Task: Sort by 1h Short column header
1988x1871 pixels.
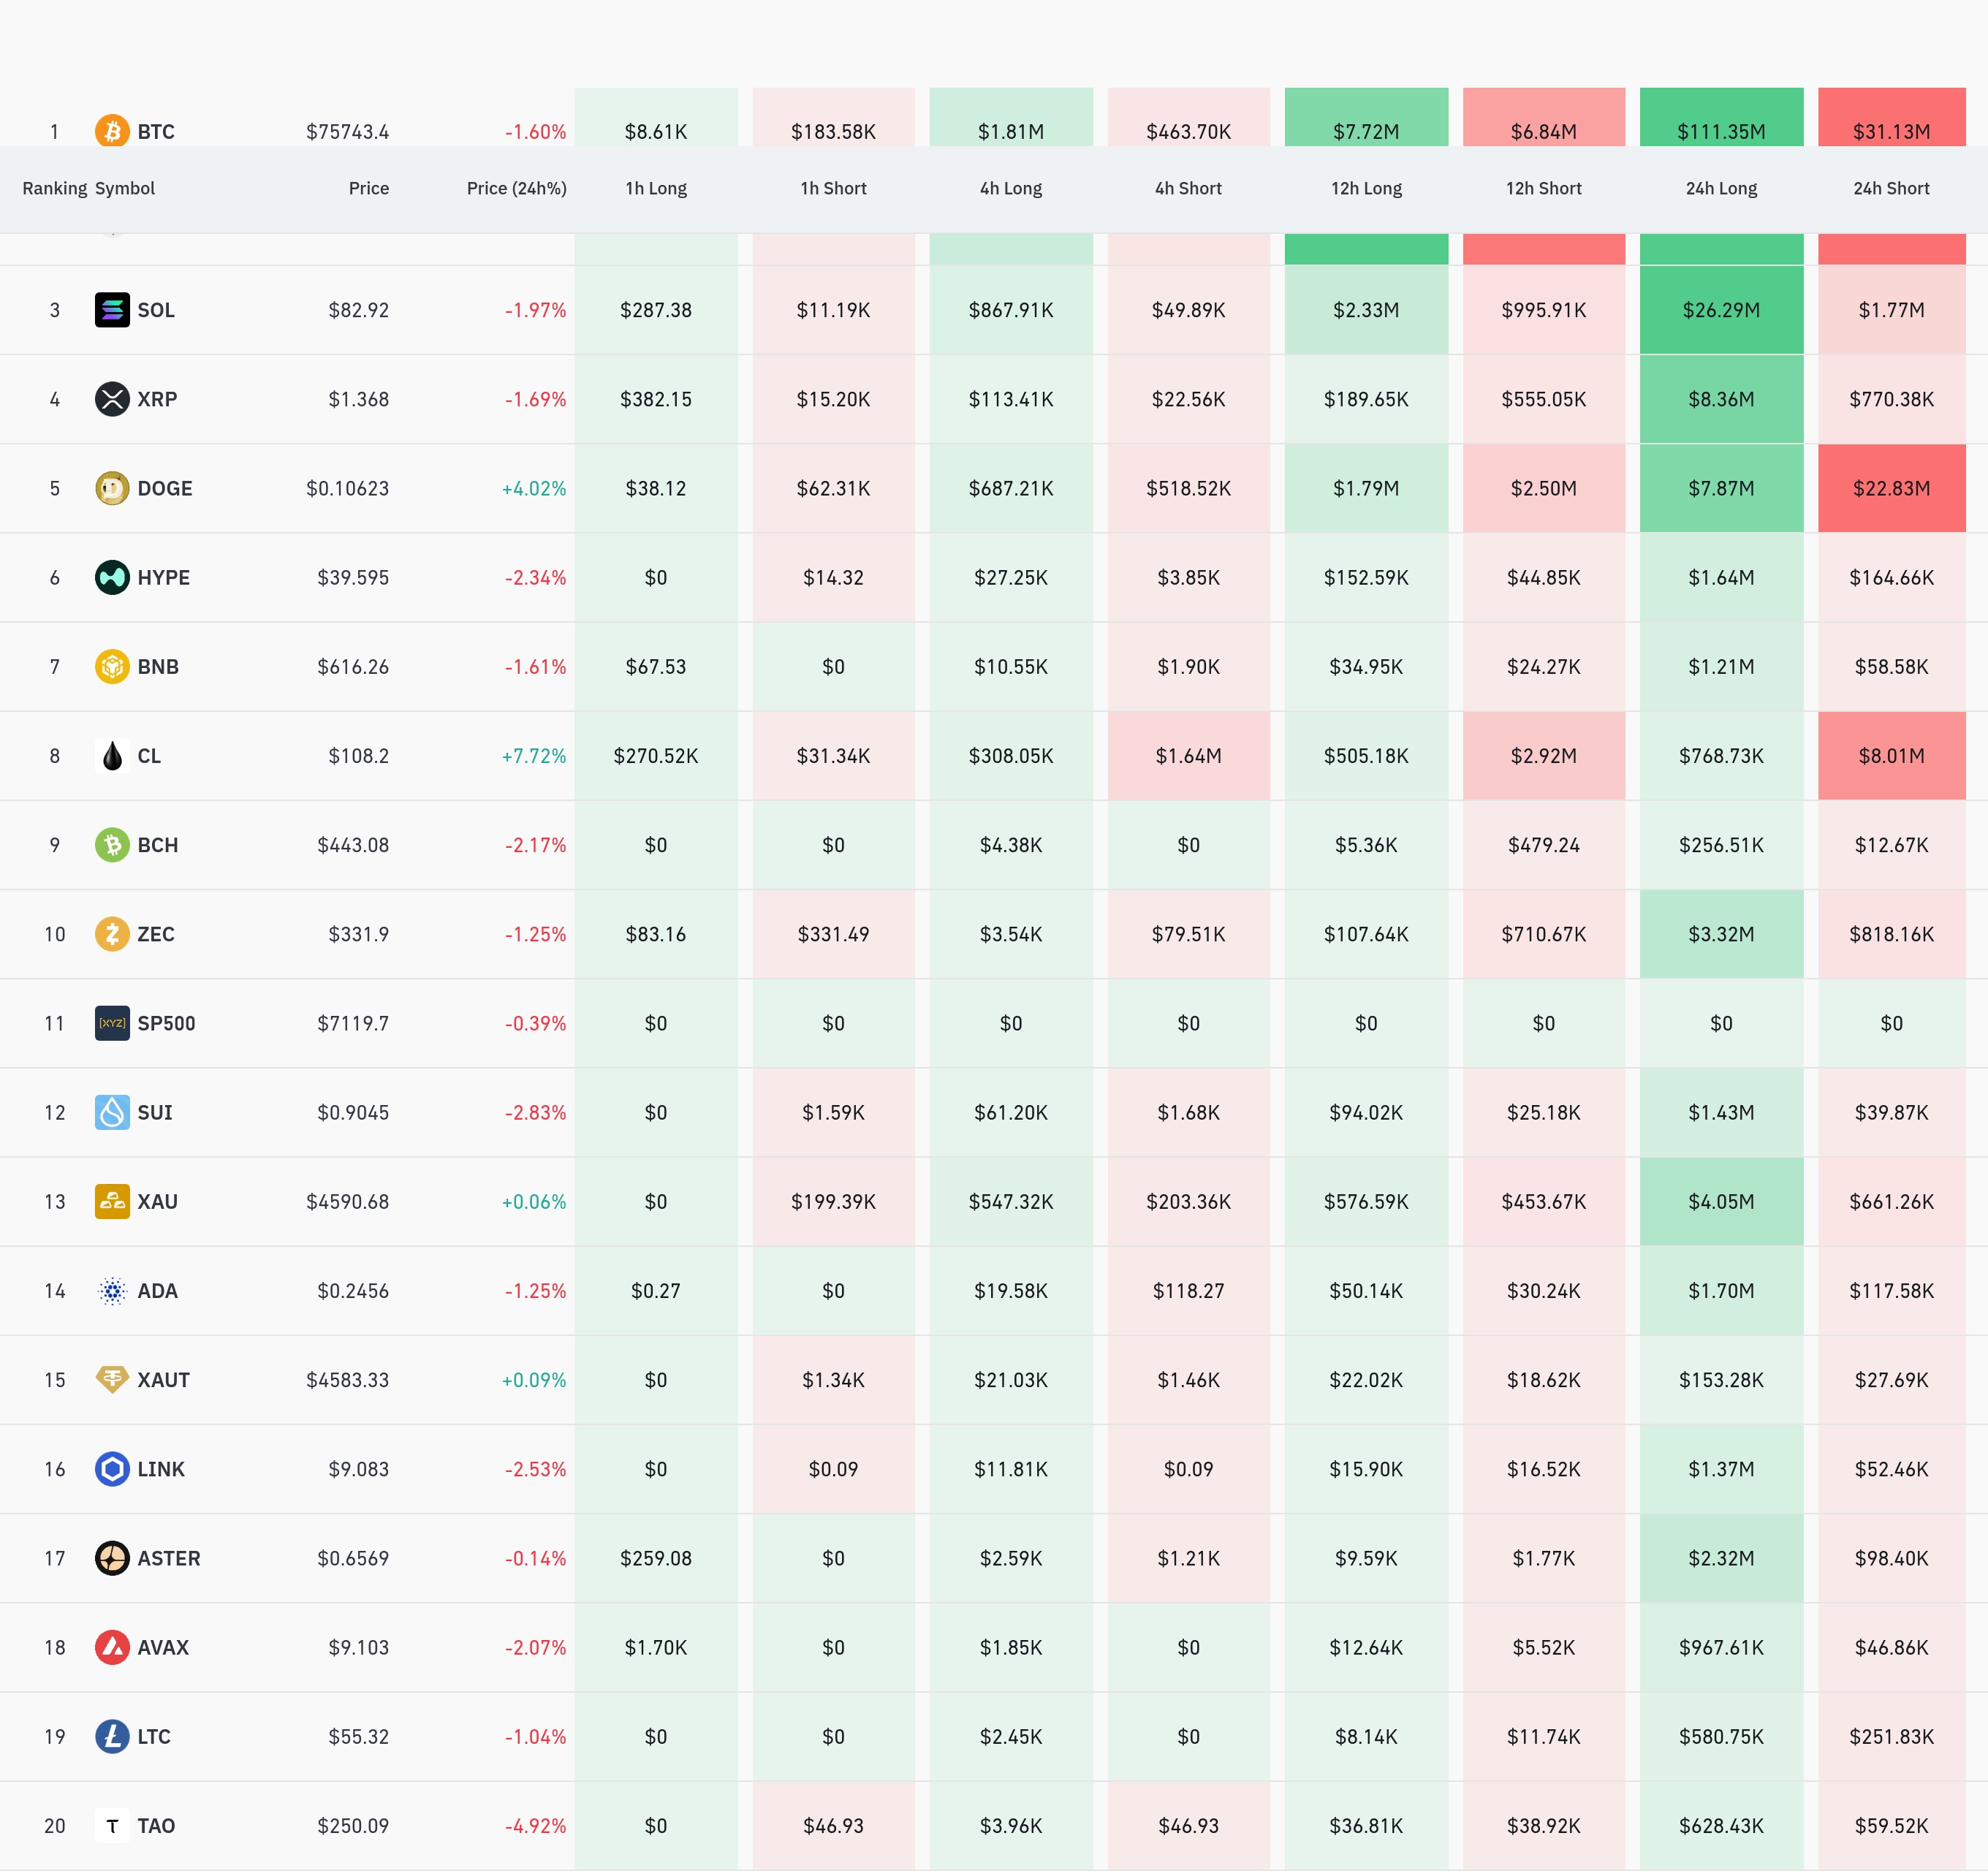Action: pos(833,188)
